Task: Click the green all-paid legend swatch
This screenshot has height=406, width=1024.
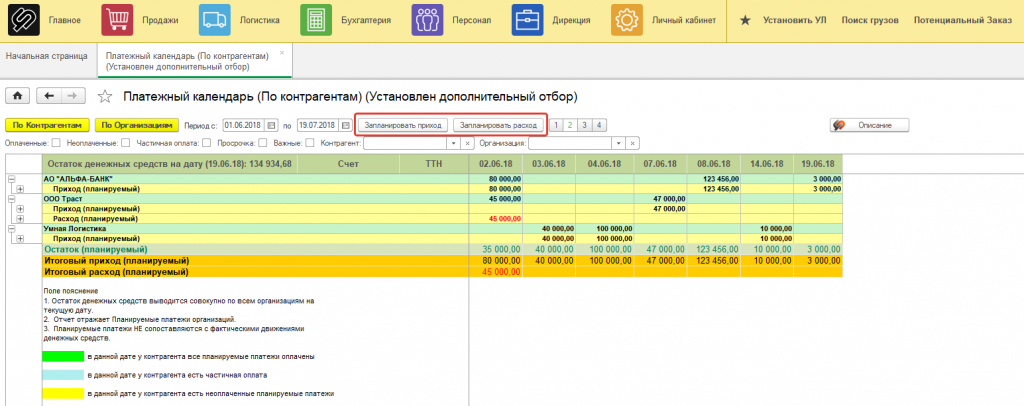Action: [x=63, y=357]
